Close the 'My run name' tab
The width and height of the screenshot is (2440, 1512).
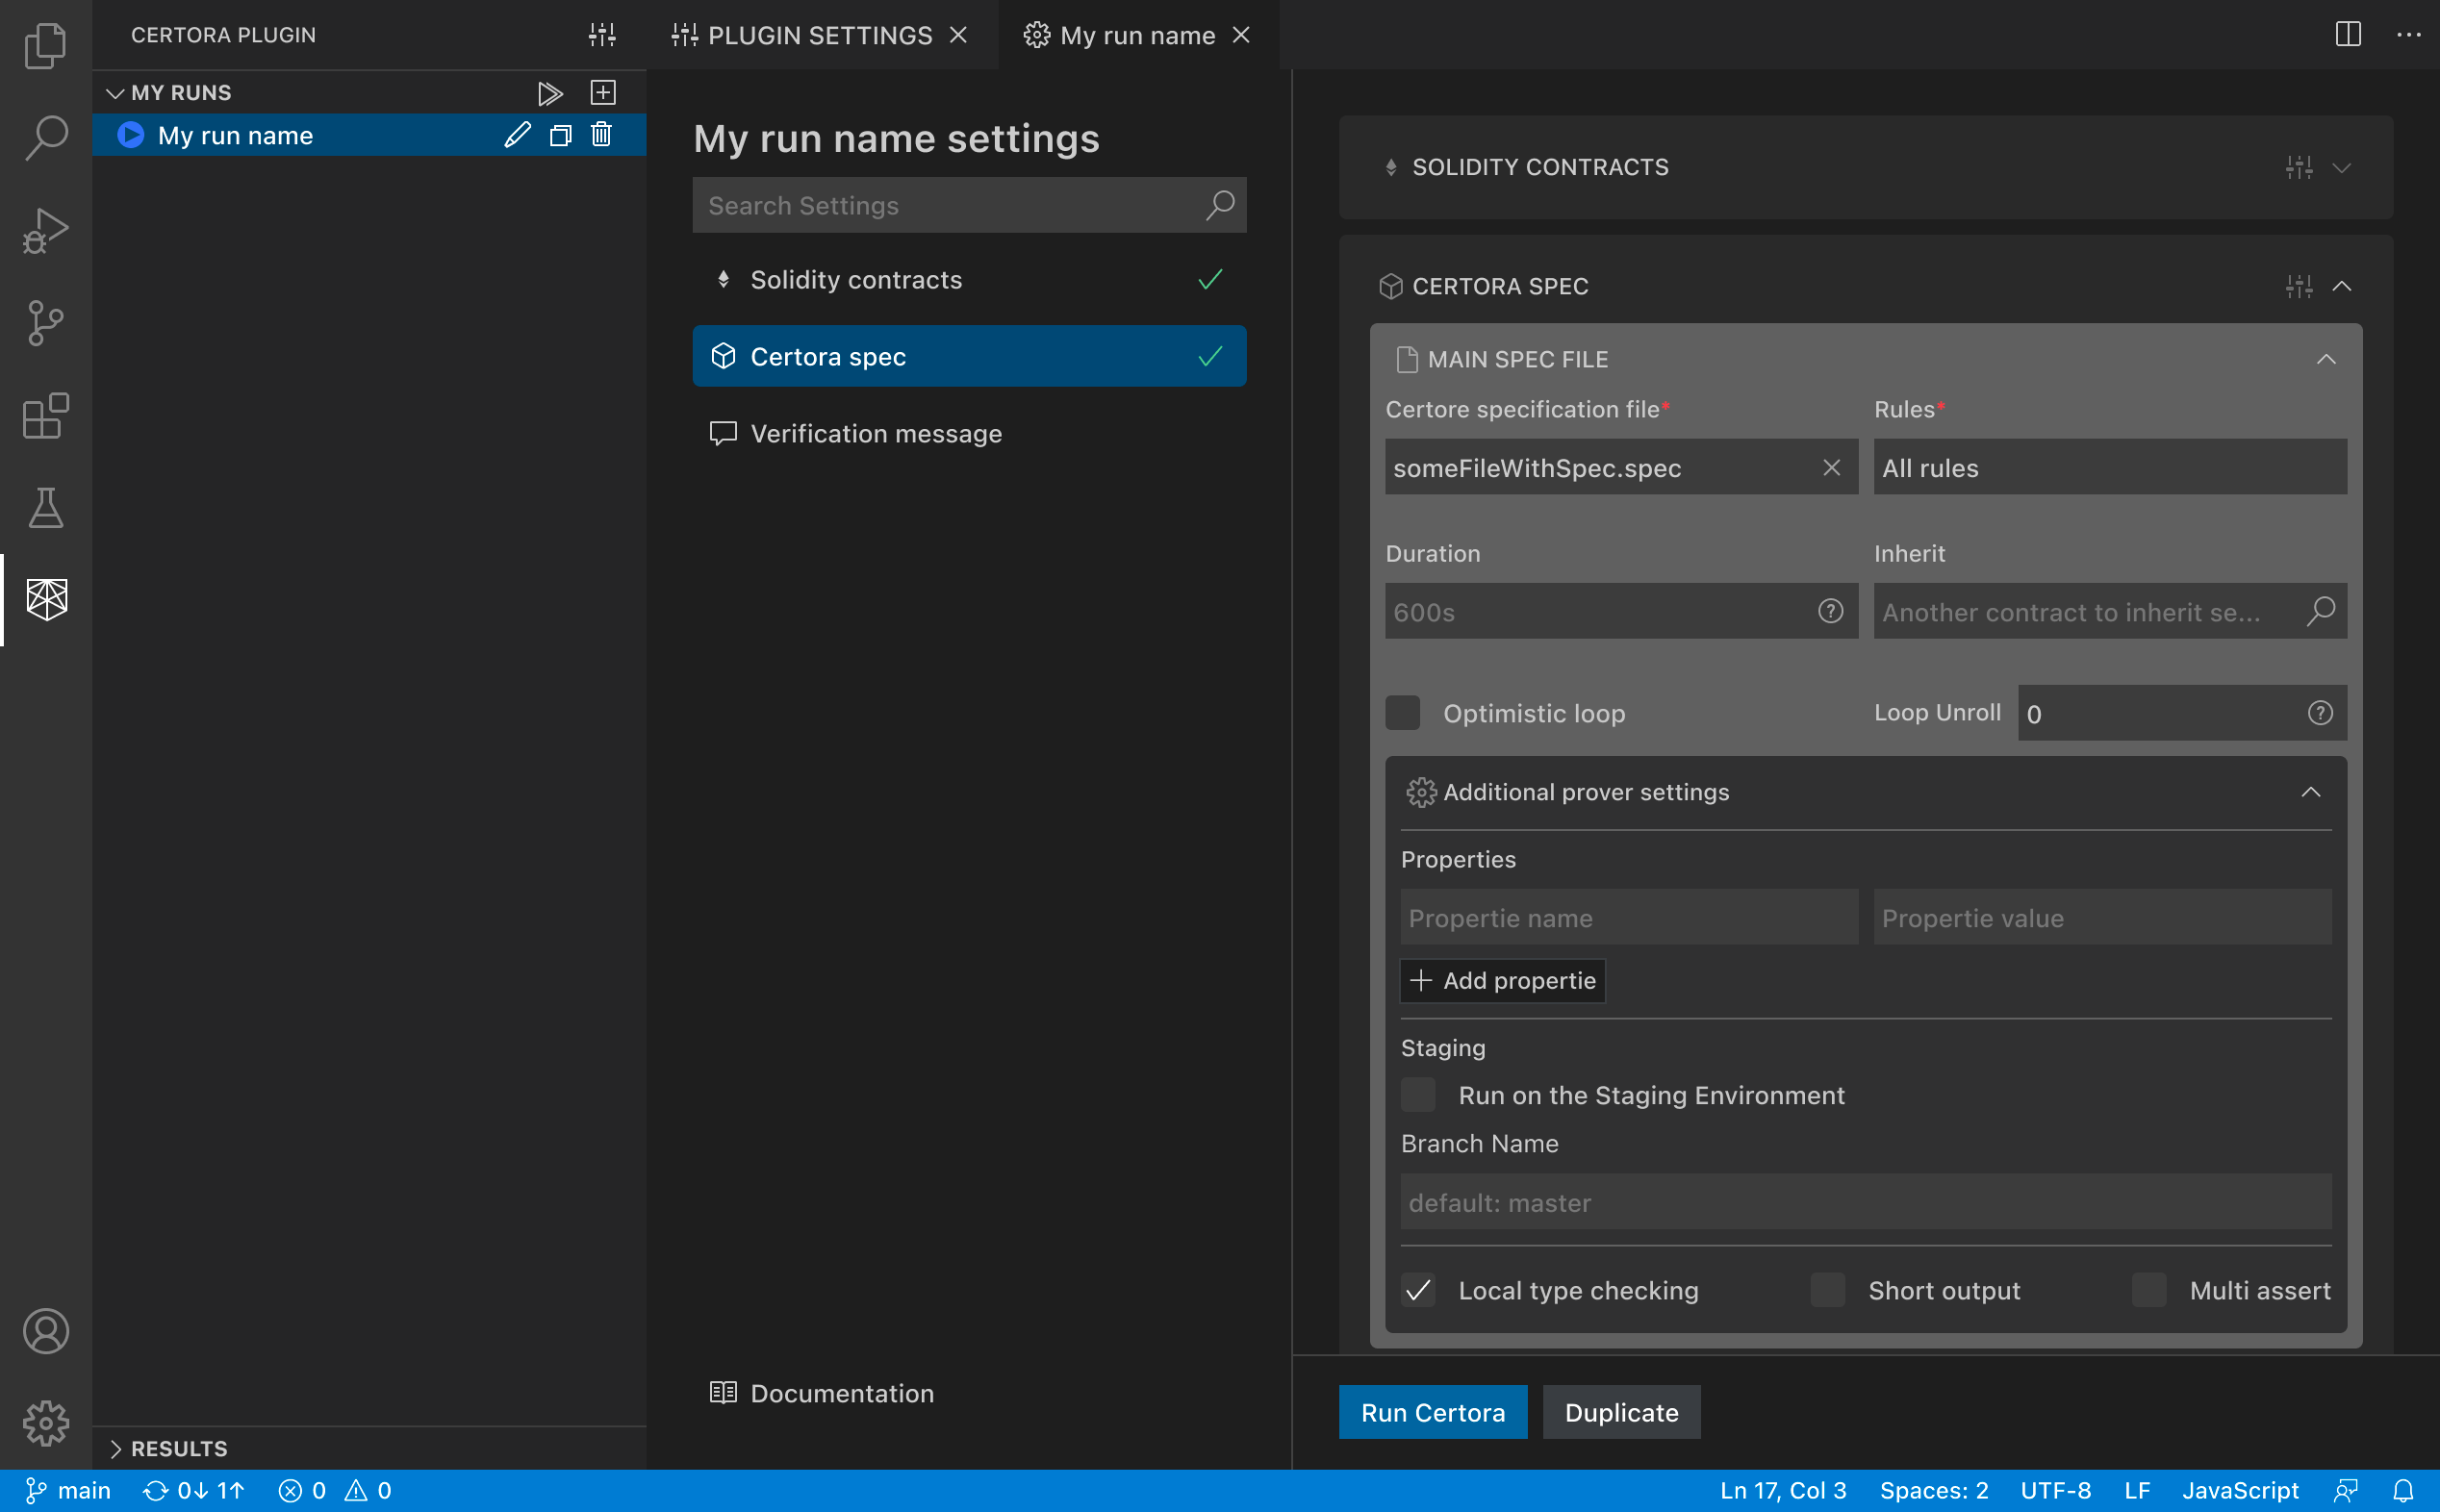click(1241, 35)
